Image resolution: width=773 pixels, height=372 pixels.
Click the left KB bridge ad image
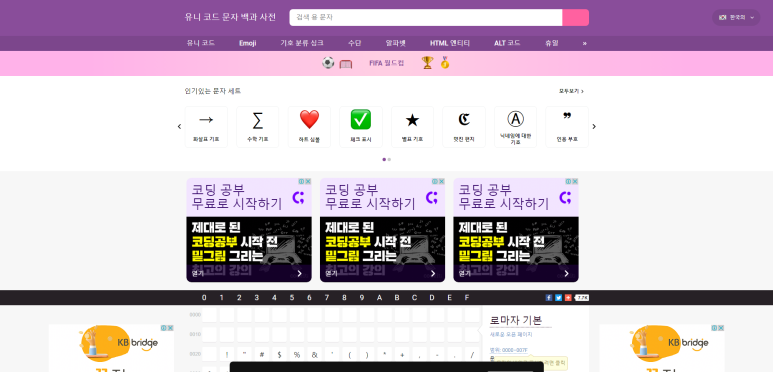click(x=111, y=348)
